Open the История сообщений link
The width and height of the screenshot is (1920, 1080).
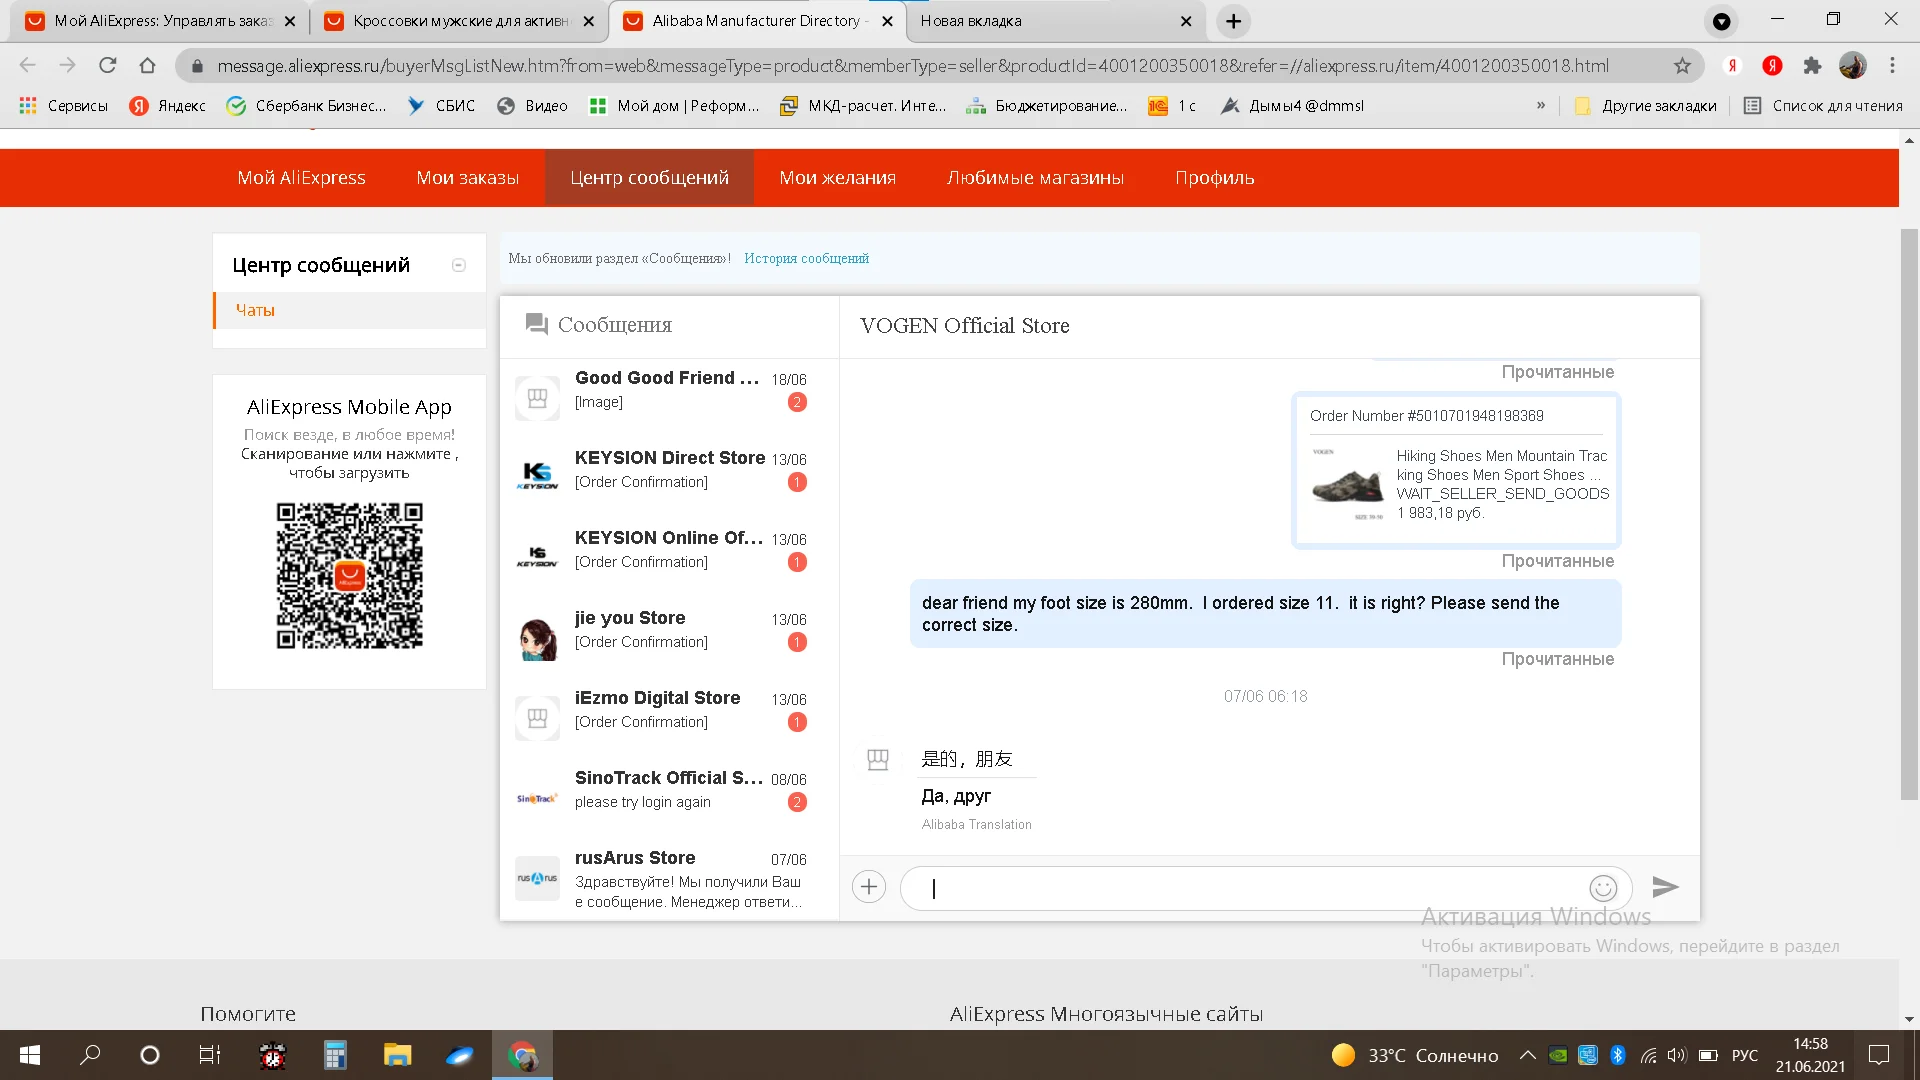tap(806, 259)
